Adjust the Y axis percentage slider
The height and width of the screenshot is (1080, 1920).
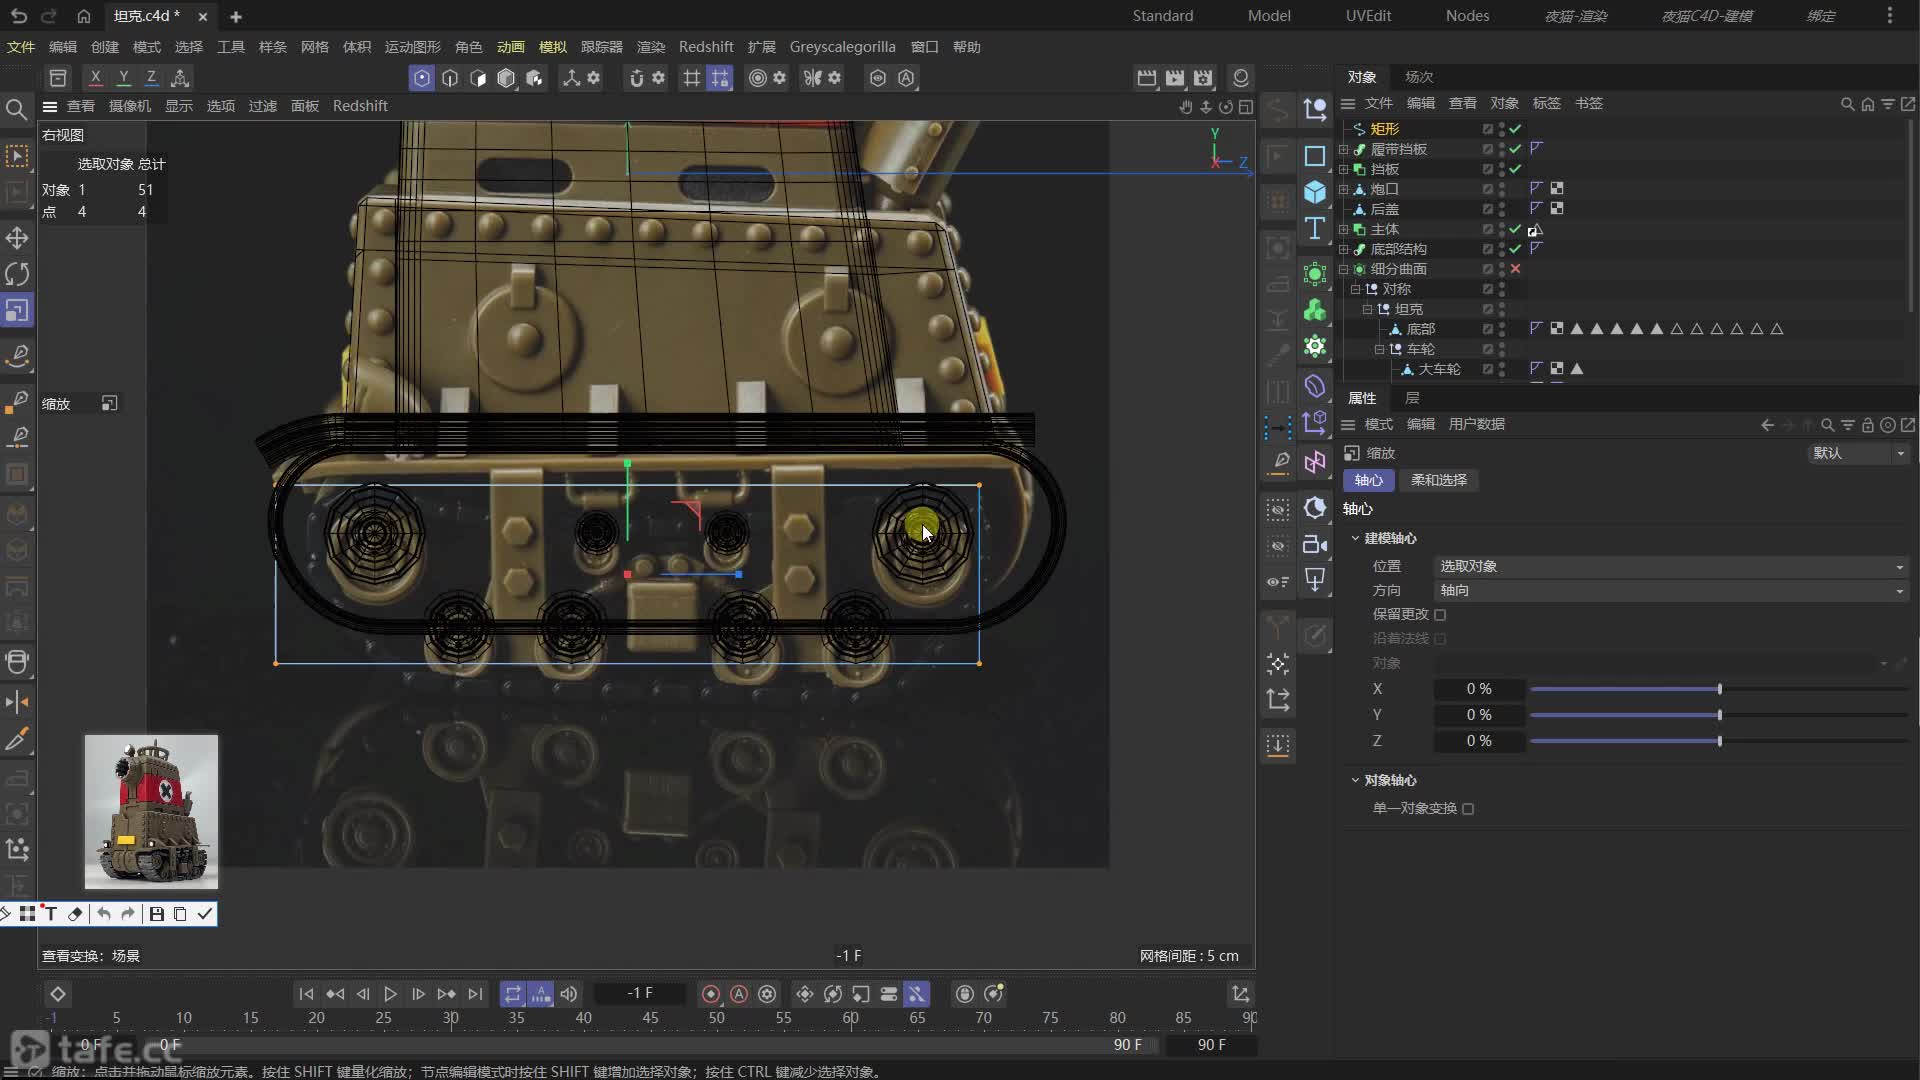tap(1719, 715)
